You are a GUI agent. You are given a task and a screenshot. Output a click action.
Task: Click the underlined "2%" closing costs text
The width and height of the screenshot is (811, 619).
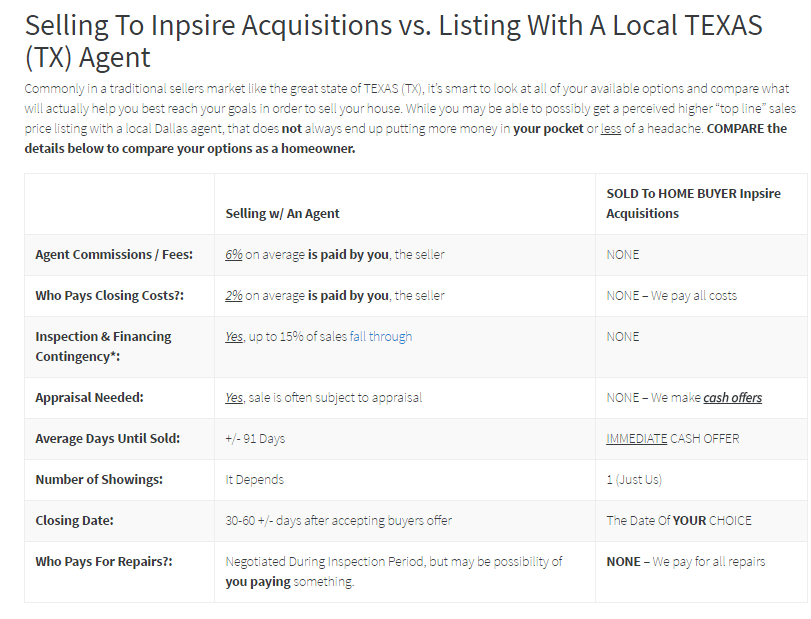tap(234, 296)
